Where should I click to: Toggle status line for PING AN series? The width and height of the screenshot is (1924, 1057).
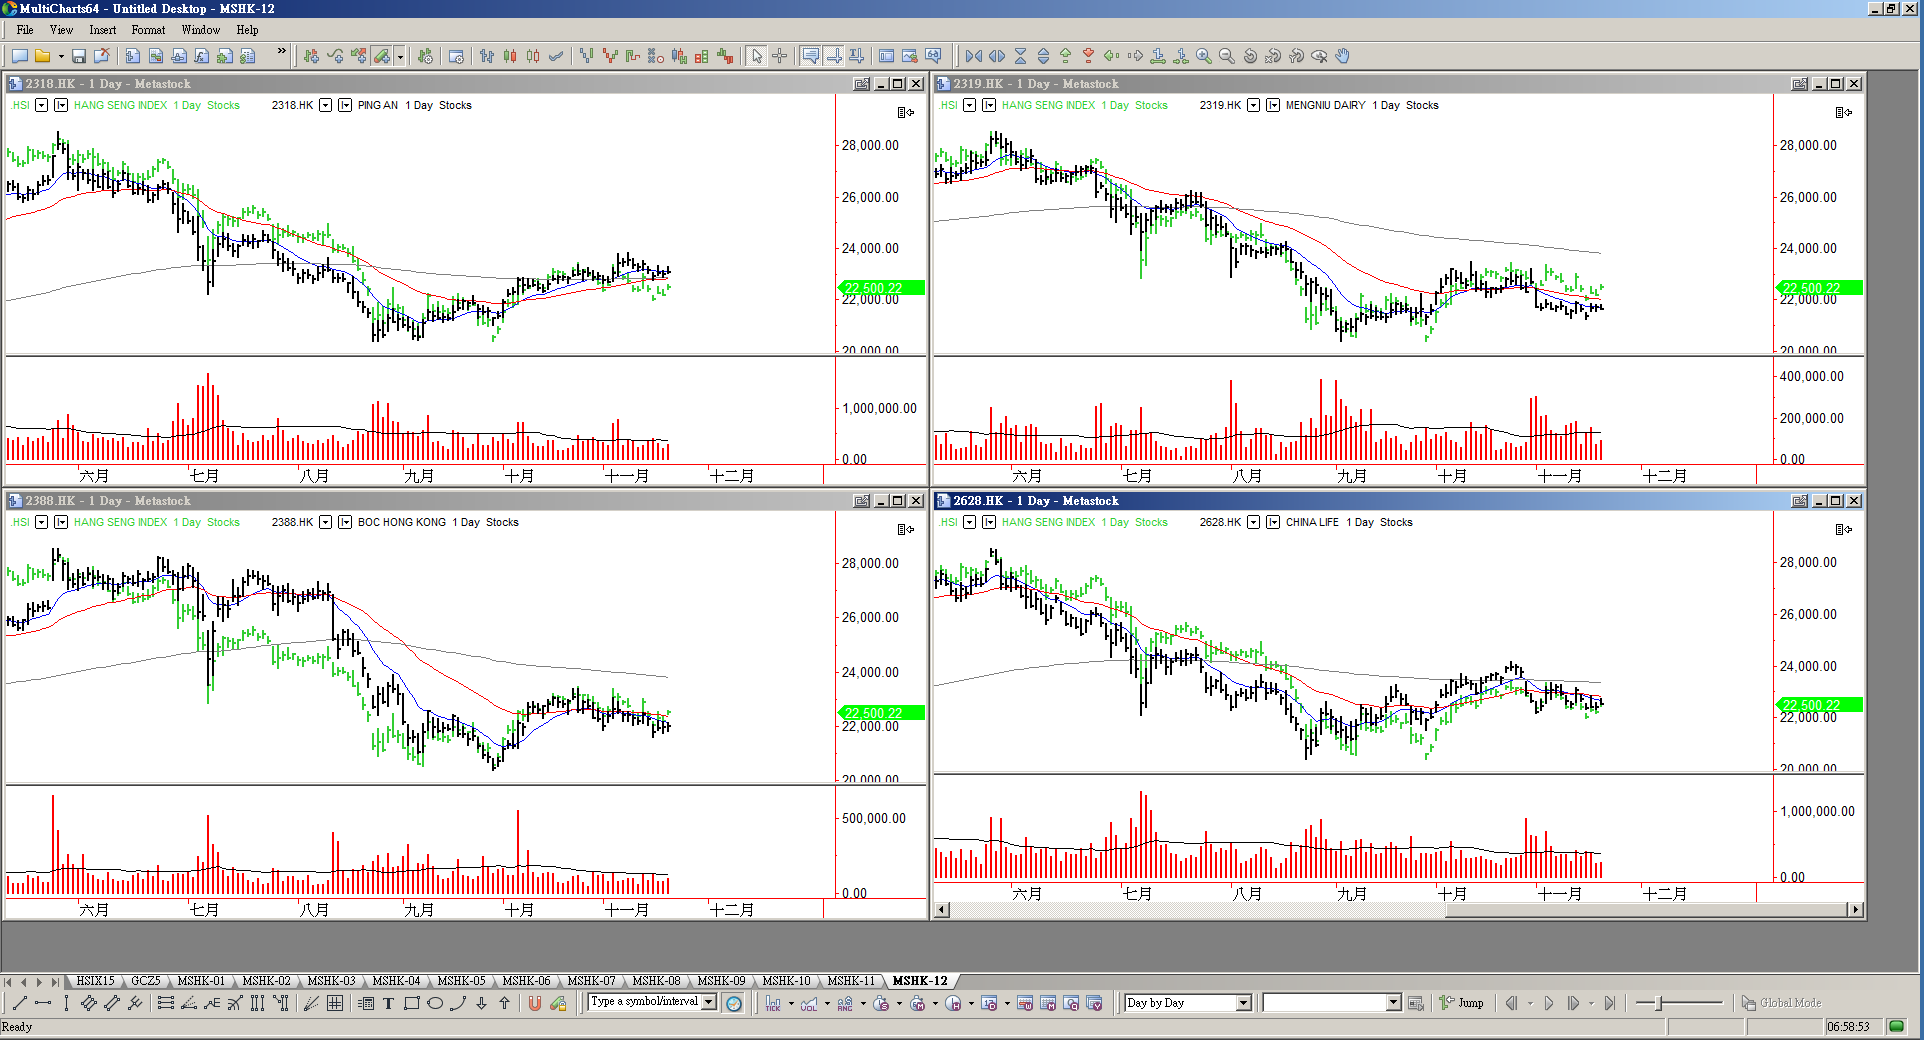345,105
